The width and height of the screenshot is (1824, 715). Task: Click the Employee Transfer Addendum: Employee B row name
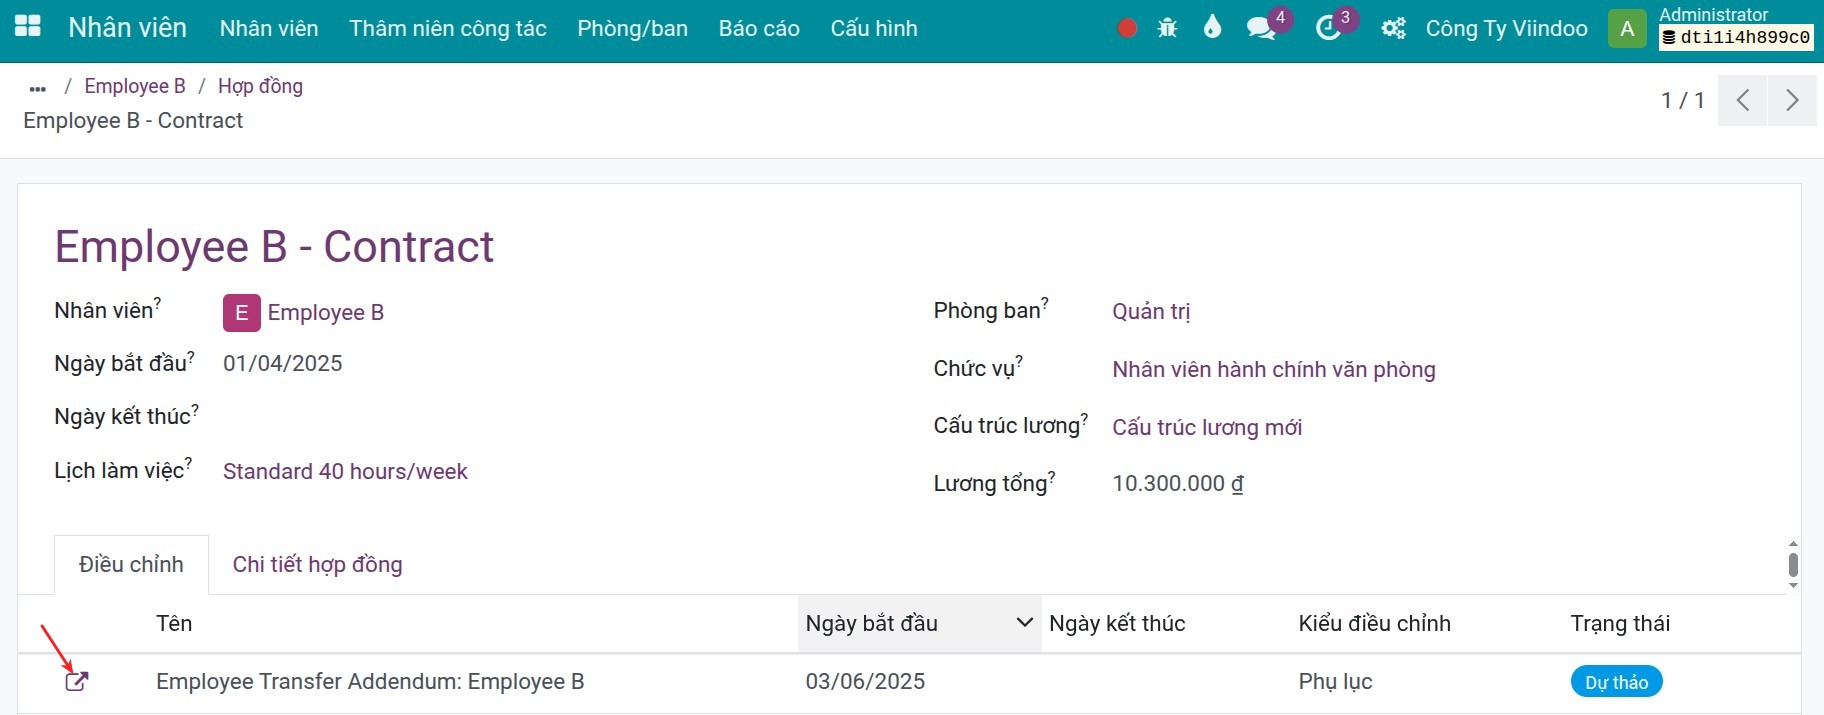(x=370, y=682)
